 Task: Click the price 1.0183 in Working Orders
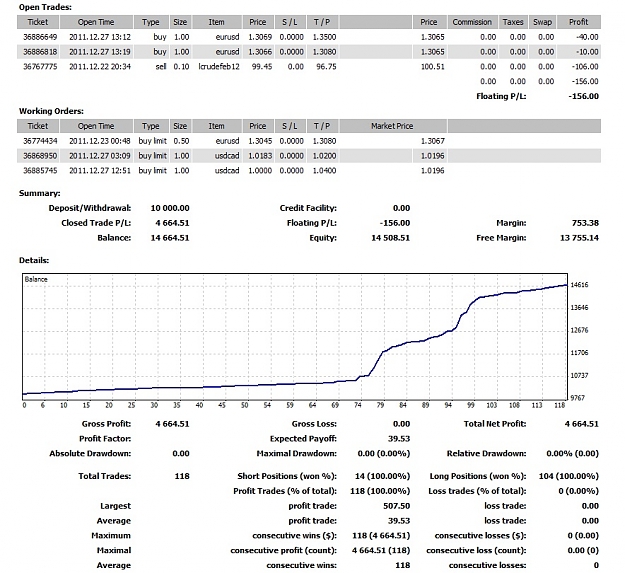point(260,156)
